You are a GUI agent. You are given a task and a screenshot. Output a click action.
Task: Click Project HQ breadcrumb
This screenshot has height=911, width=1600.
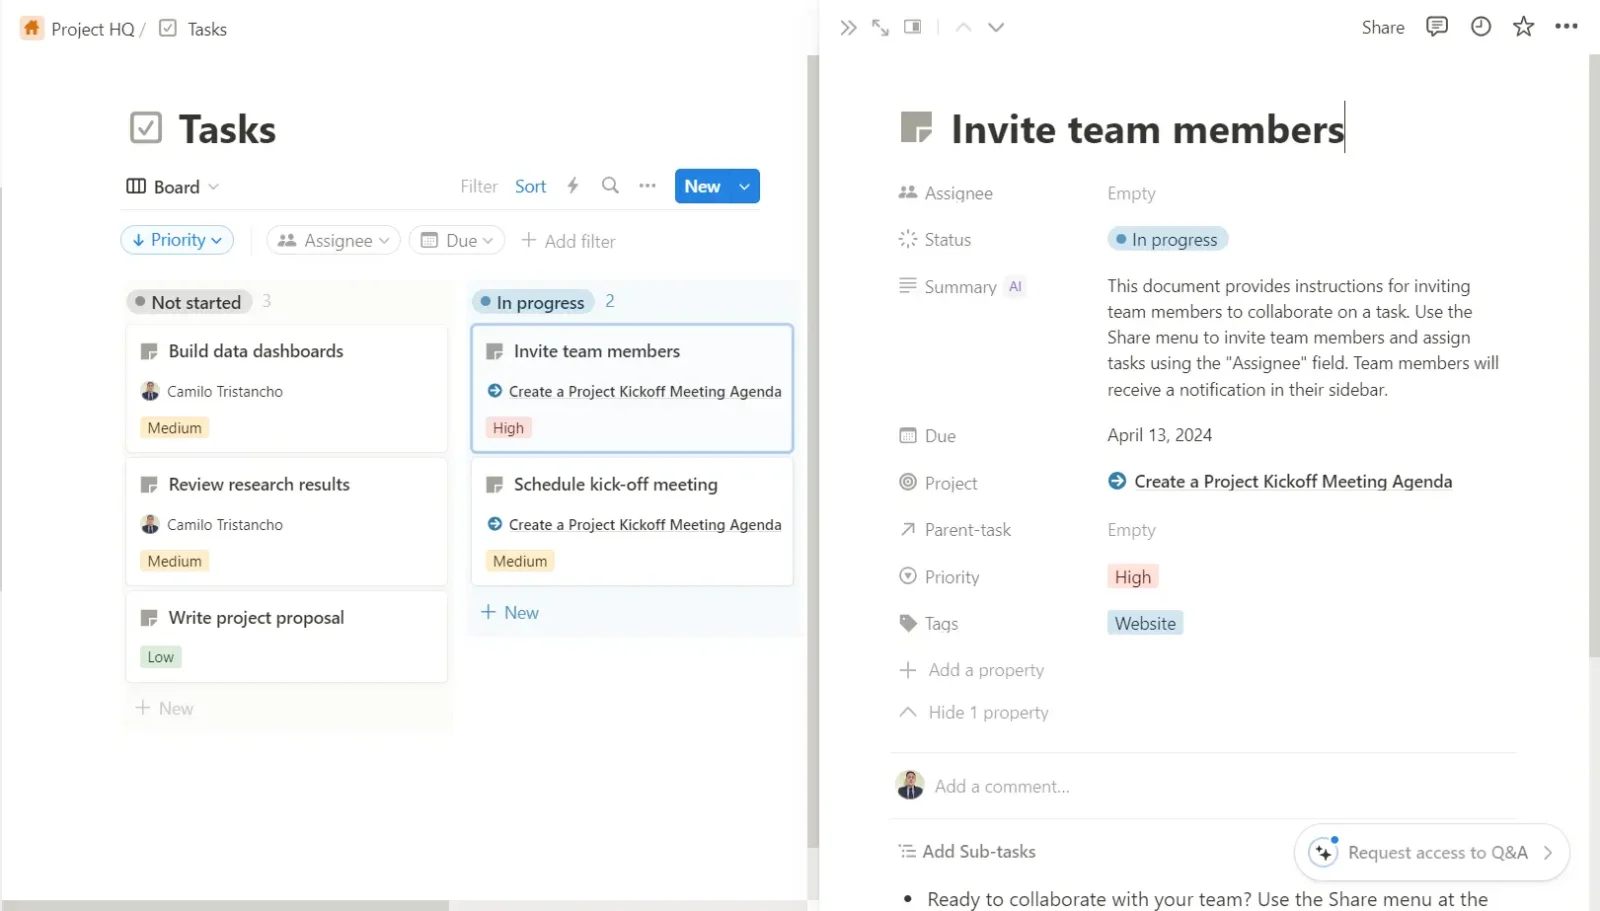click(92, 29)
